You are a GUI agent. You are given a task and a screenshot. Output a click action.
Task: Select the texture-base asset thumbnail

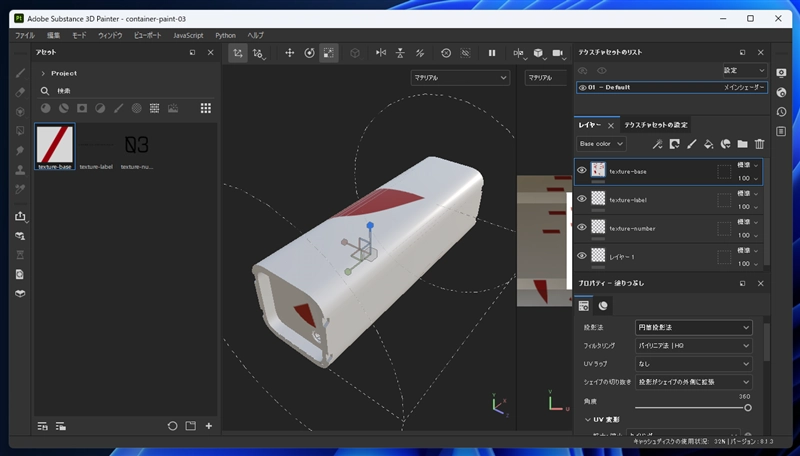54,144
